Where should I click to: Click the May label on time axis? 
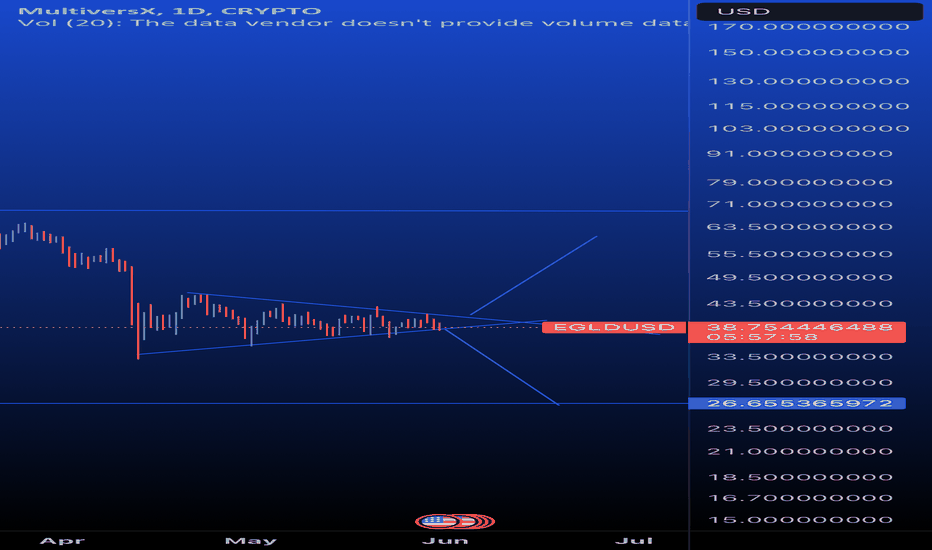(250, 540)
